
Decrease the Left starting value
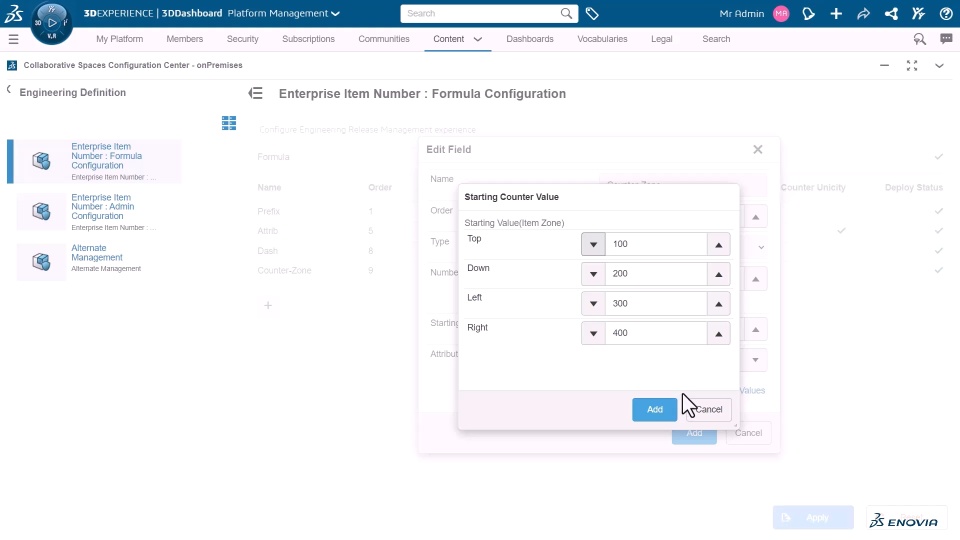[593, 304]
